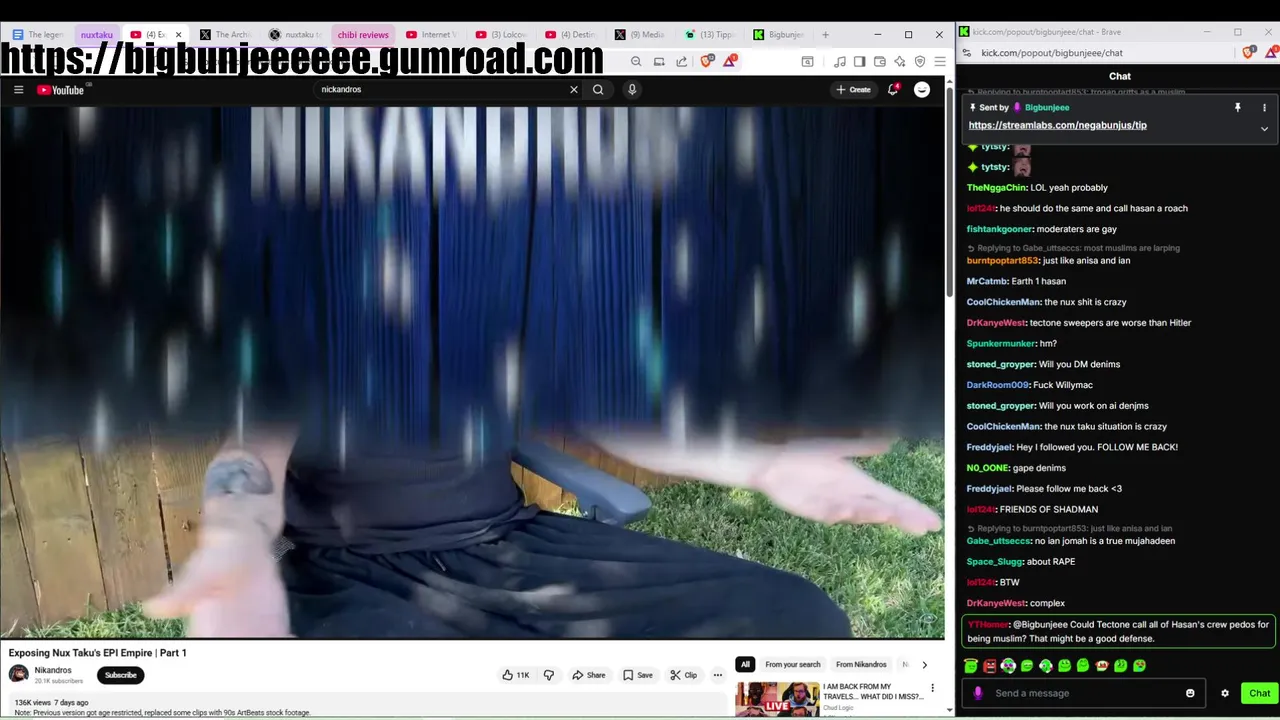The image size is (1280, 720).
Task: Open Brave VPN shield icon
Action: pyautogui.click(x=920, y=62)
